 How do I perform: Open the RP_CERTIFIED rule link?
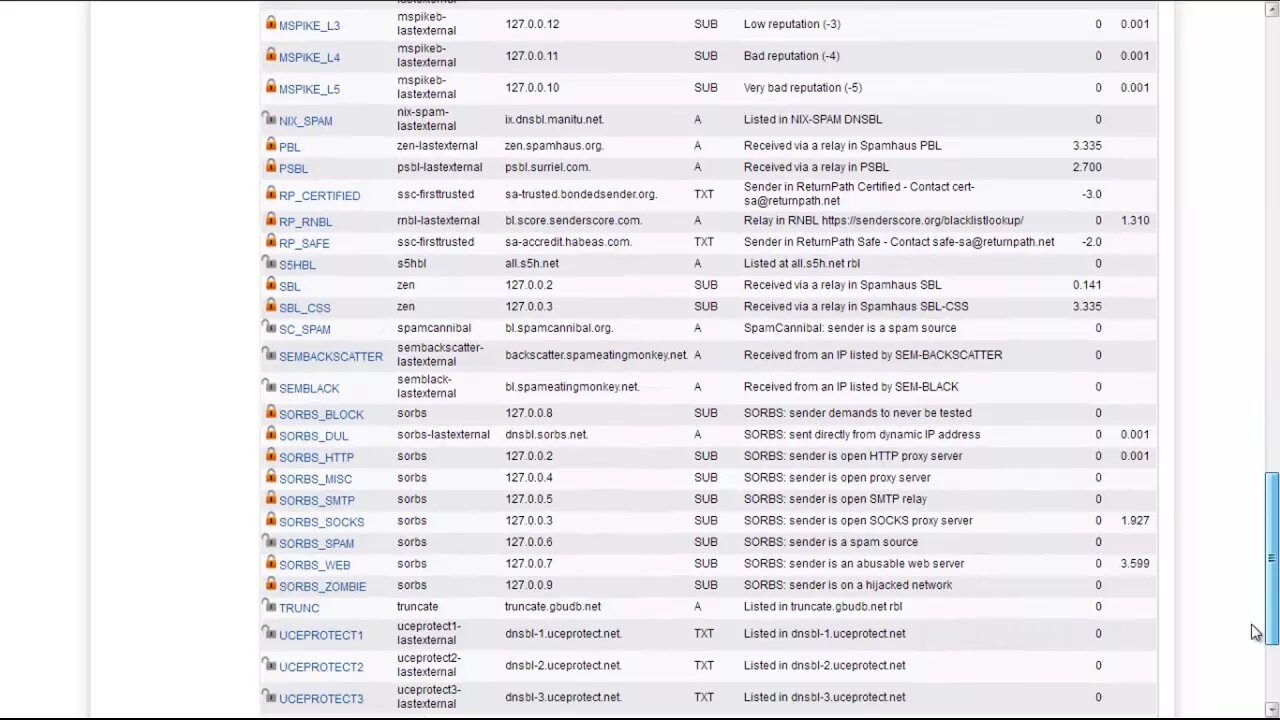[x=319, y=196]
